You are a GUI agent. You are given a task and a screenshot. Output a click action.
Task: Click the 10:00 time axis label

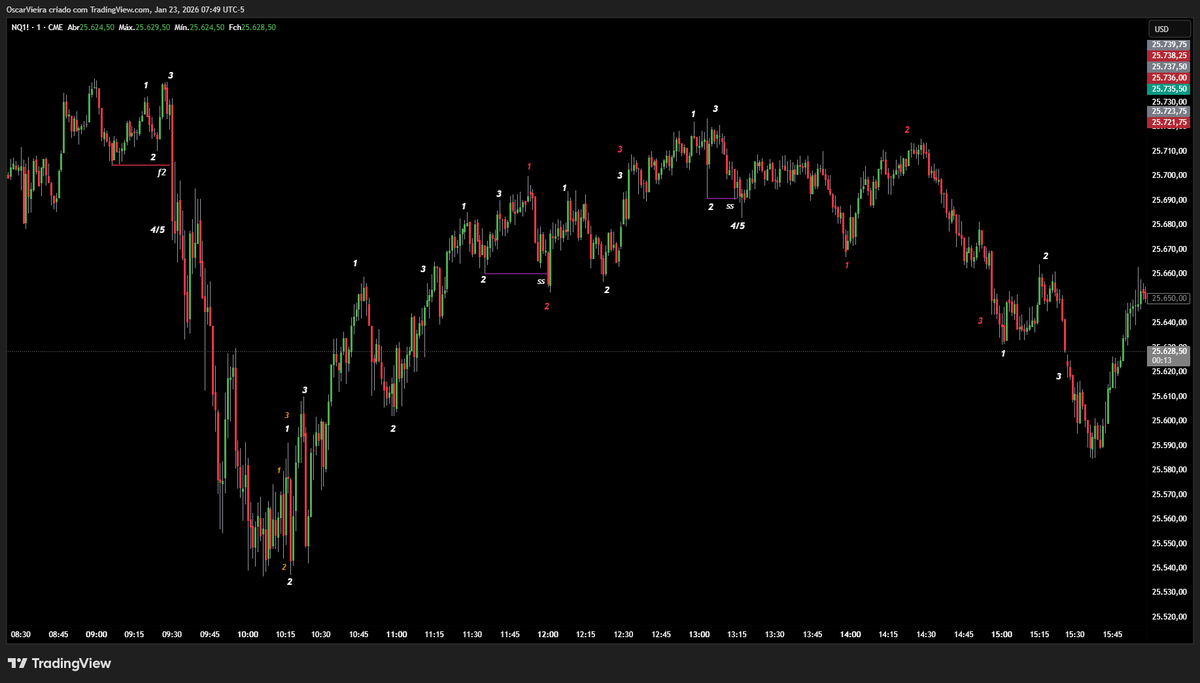[247, 634]
